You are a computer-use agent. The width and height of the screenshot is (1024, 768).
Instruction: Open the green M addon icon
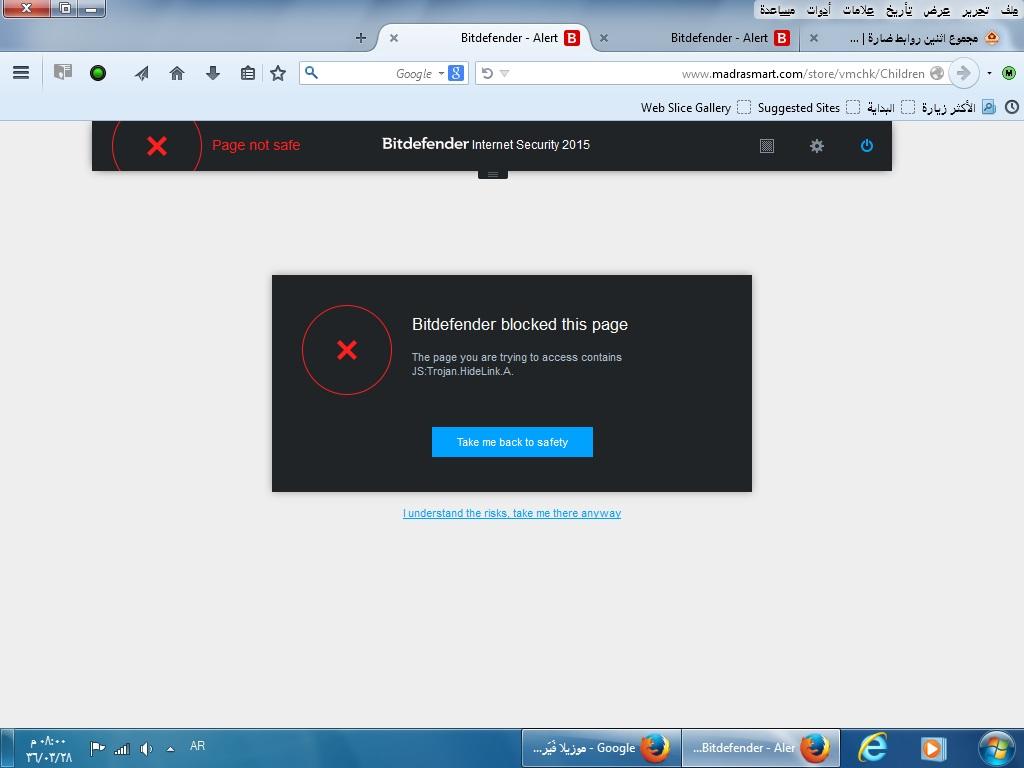(1009, 73)
